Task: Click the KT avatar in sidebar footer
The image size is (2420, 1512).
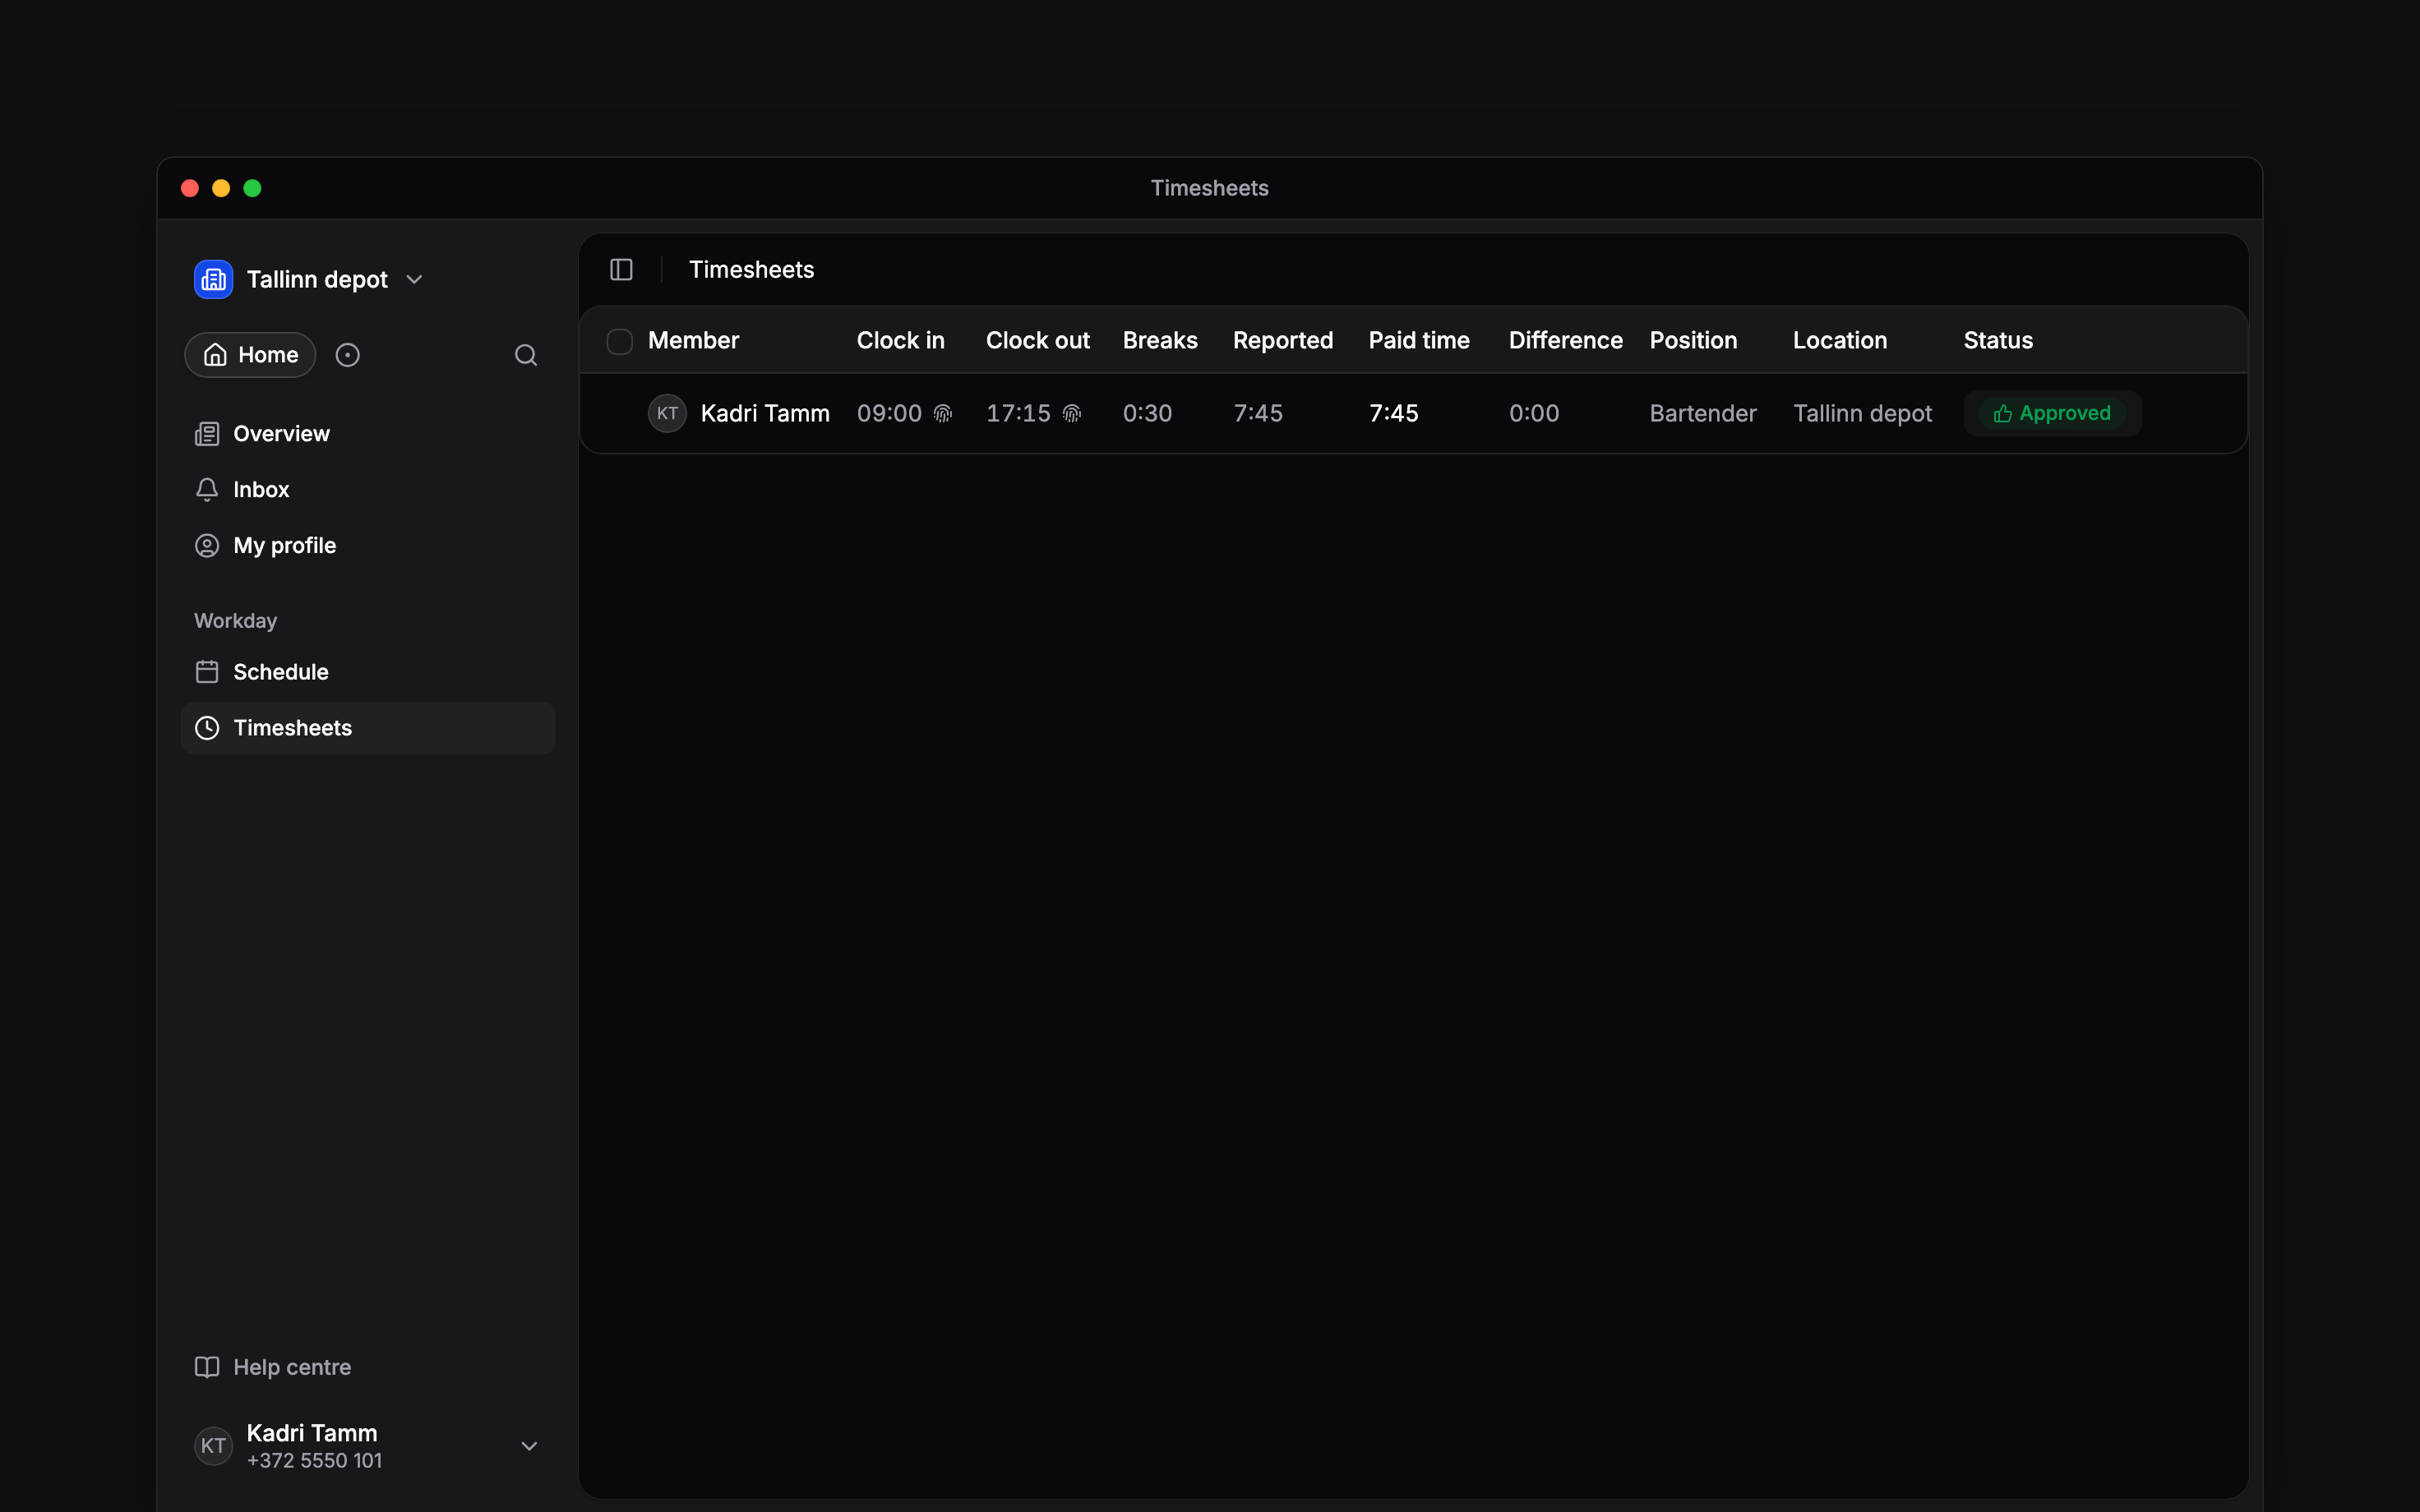Action: tap(213, 1446)
